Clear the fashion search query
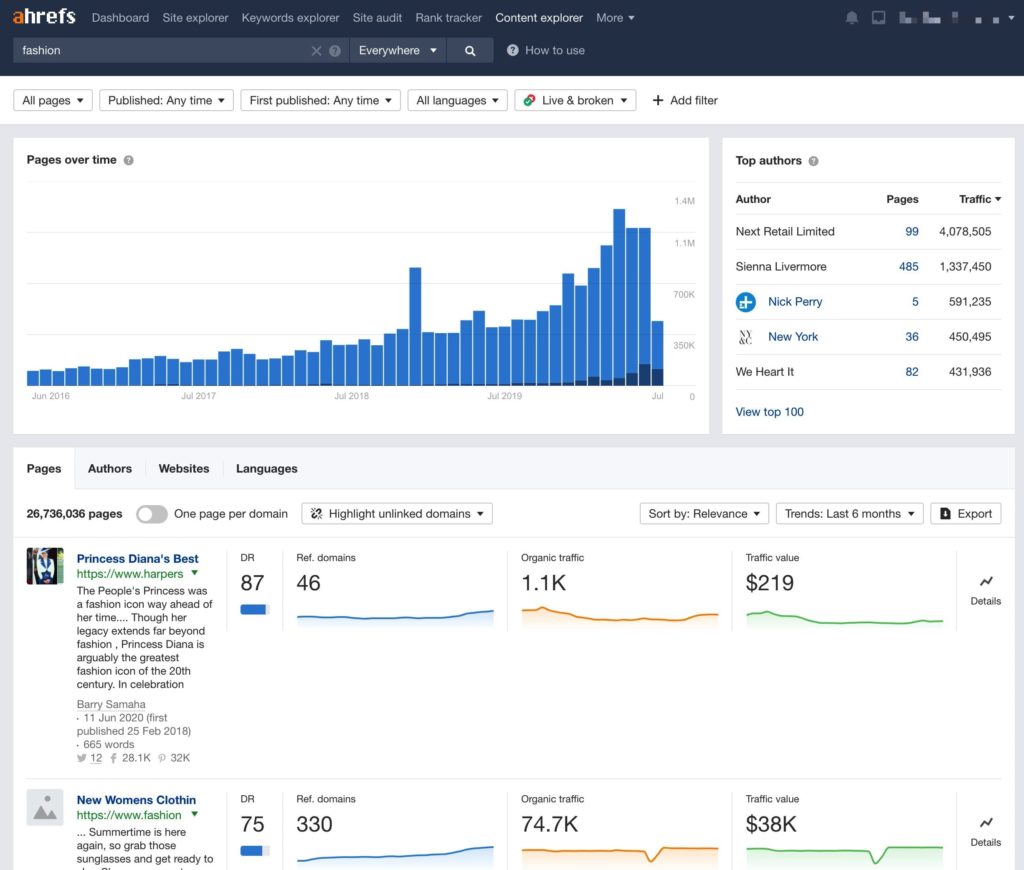 tap(316, 50)
